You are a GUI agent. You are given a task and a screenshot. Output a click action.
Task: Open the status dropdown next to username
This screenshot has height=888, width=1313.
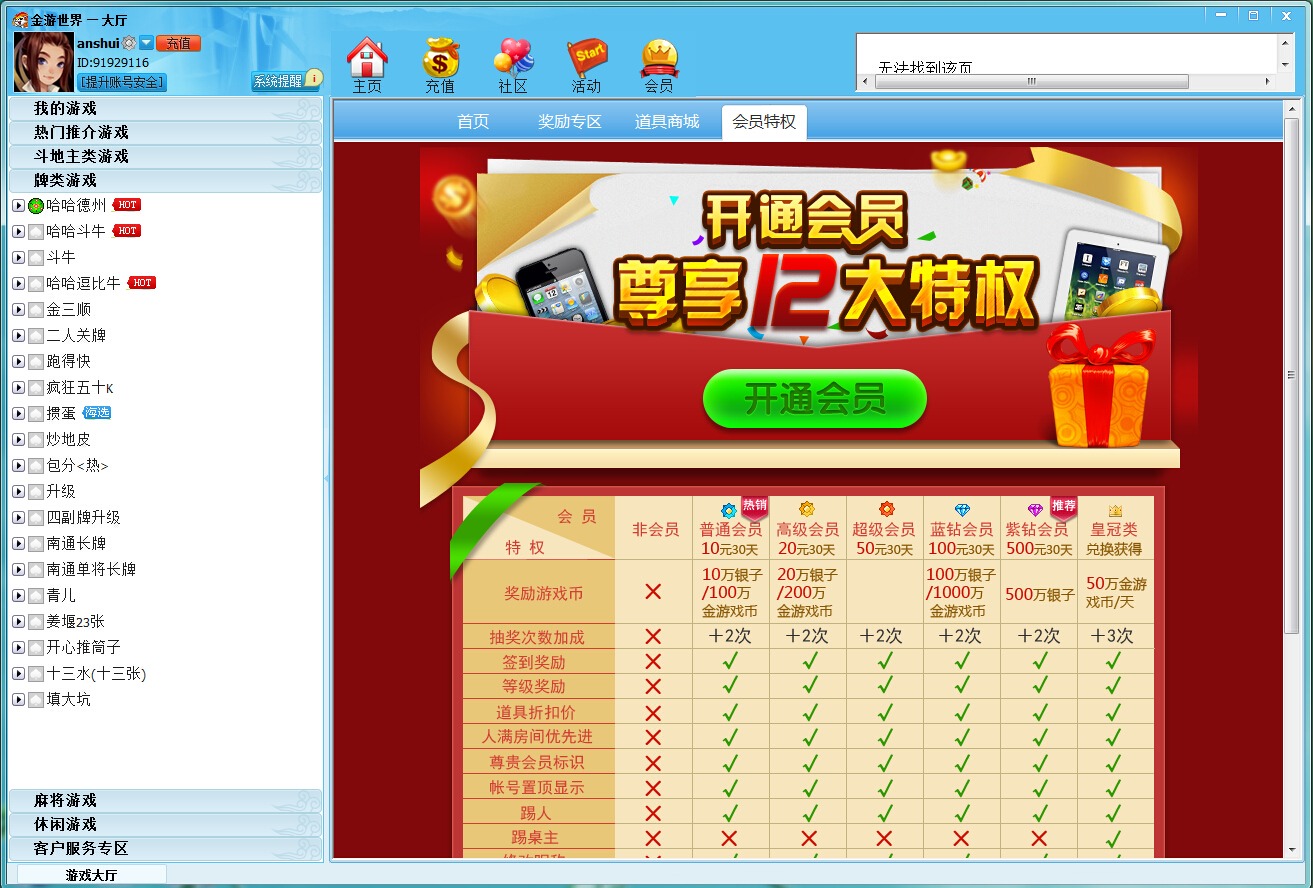pos(146,43)
